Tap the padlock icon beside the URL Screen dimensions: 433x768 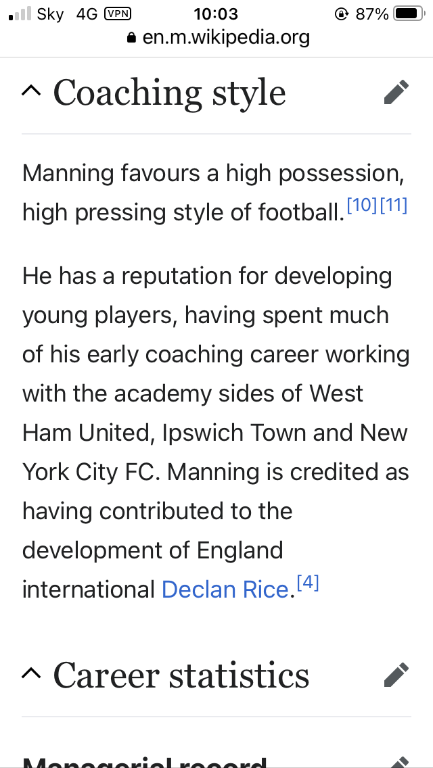(x=131, y=38)
